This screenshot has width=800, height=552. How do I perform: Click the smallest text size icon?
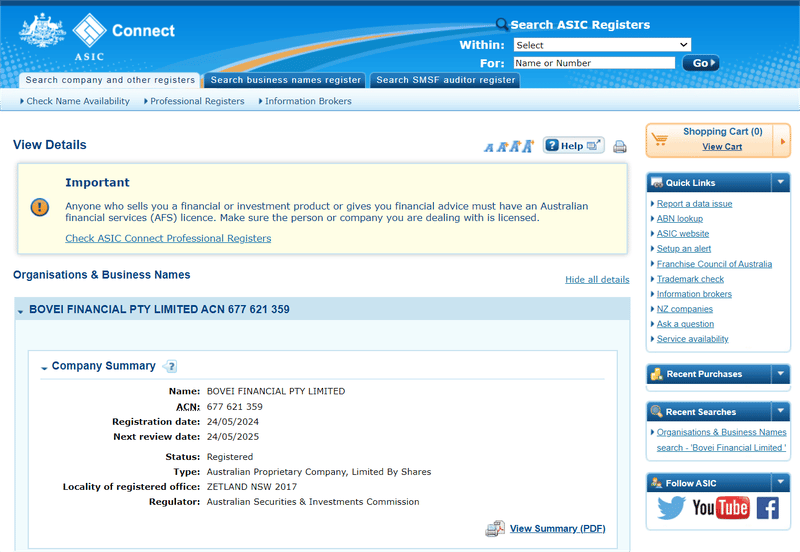[489, 147]
